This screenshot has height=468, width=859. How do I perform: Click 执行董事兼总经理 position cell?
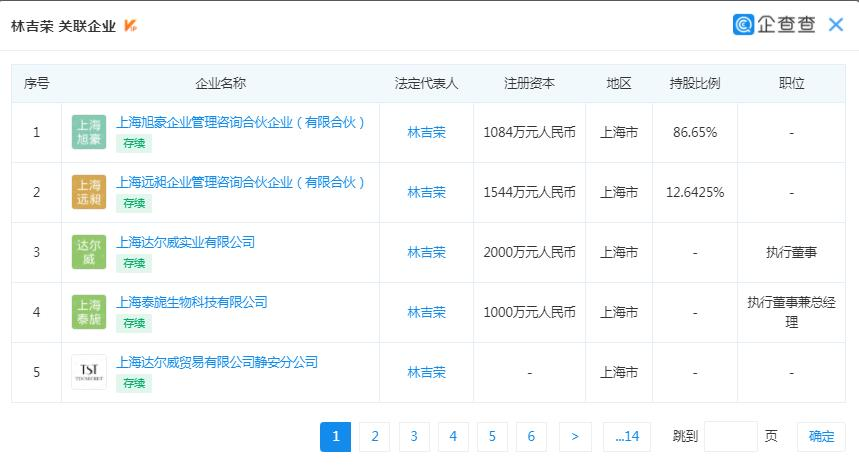pos(792,312)
